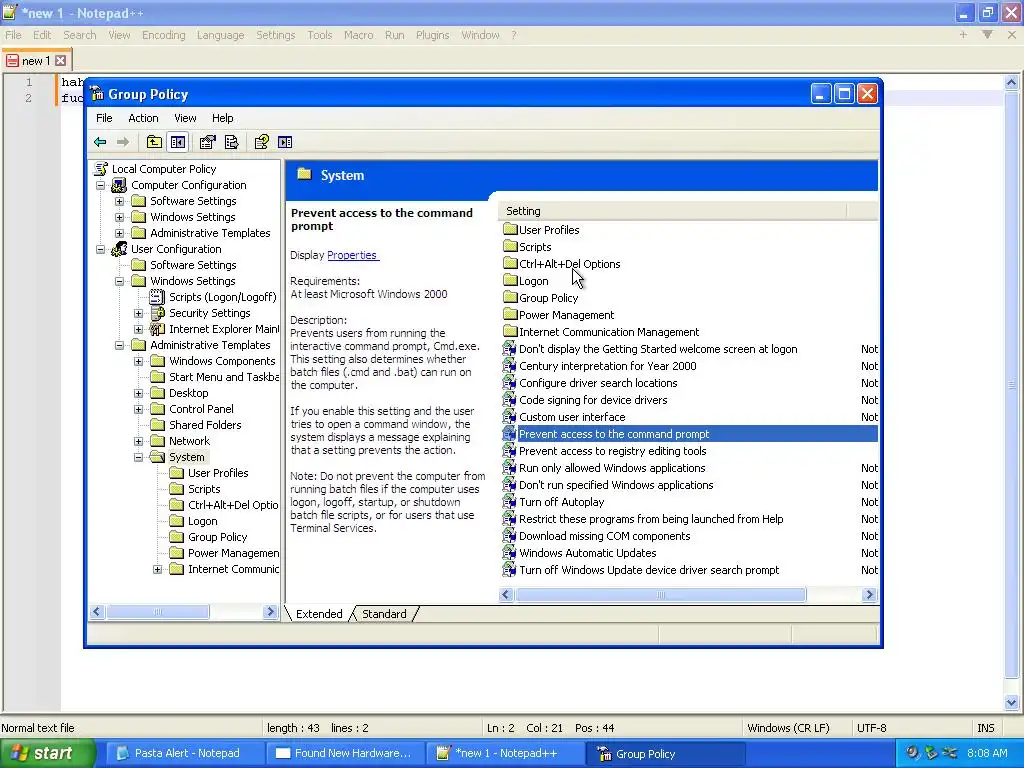Click the new 1 document tab
Viewport: 1024px width, 768px height.
click(x=36, y=61)
